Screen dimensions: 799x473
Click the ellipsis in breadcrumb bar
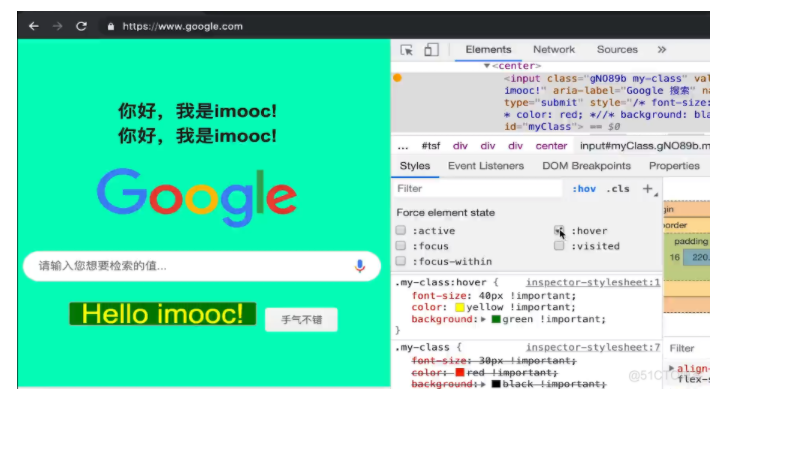tap(403, 146)
